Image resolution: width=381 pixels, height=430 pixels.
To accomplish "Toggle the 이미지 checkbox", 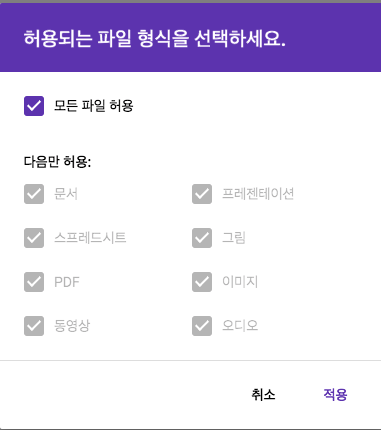I will [x=202, y=282].
